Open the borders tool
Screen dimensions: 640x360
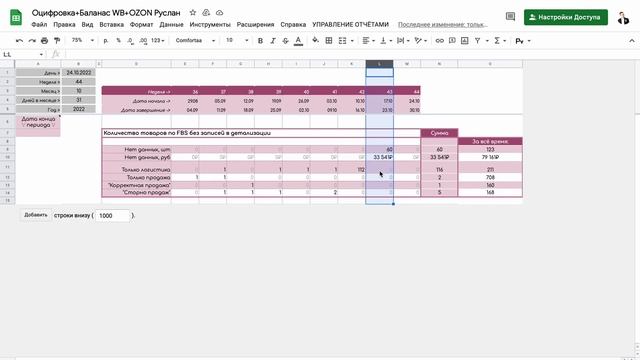click(329, 40)
